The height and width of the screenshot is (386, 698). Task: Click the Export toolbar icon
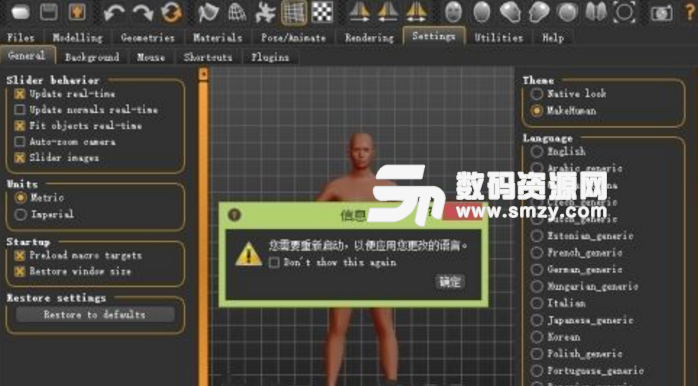point(77,12)
